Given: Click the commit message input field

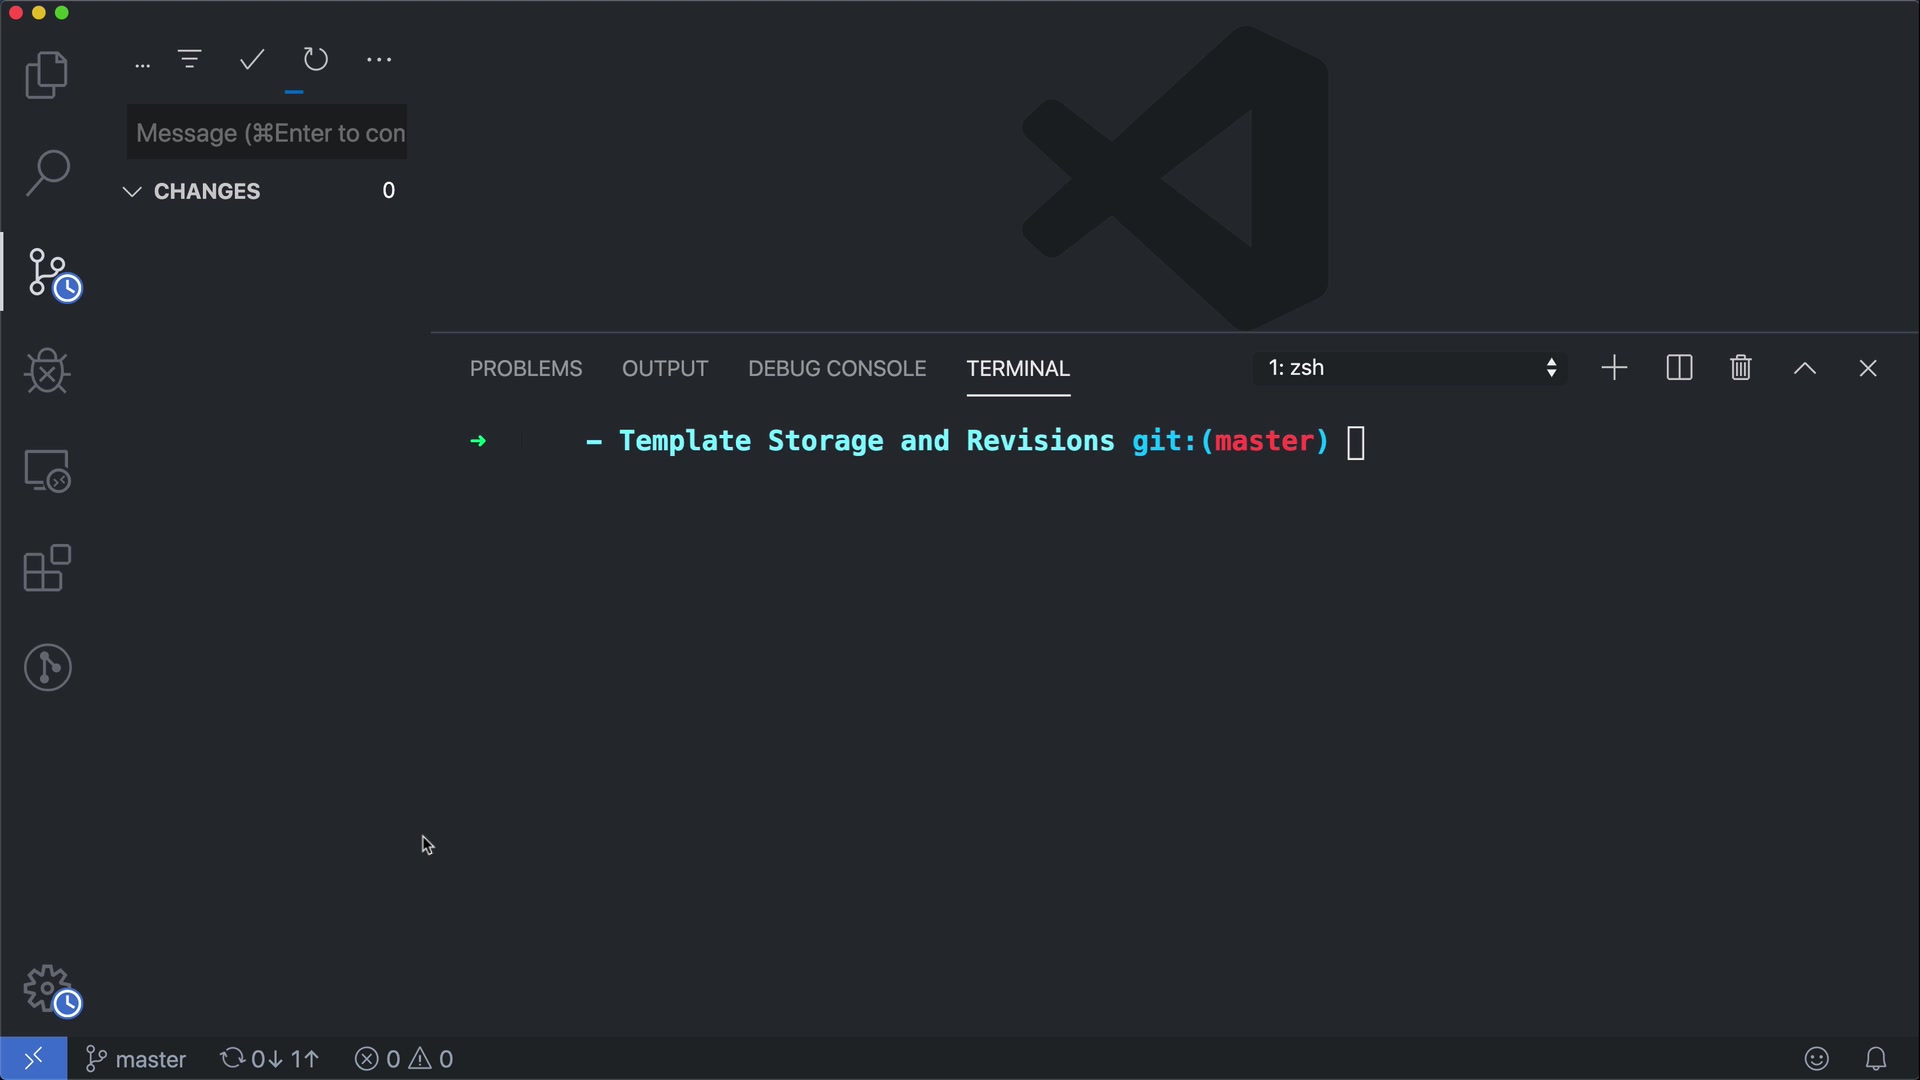Looking at the screenshot, I should (267, 133).
